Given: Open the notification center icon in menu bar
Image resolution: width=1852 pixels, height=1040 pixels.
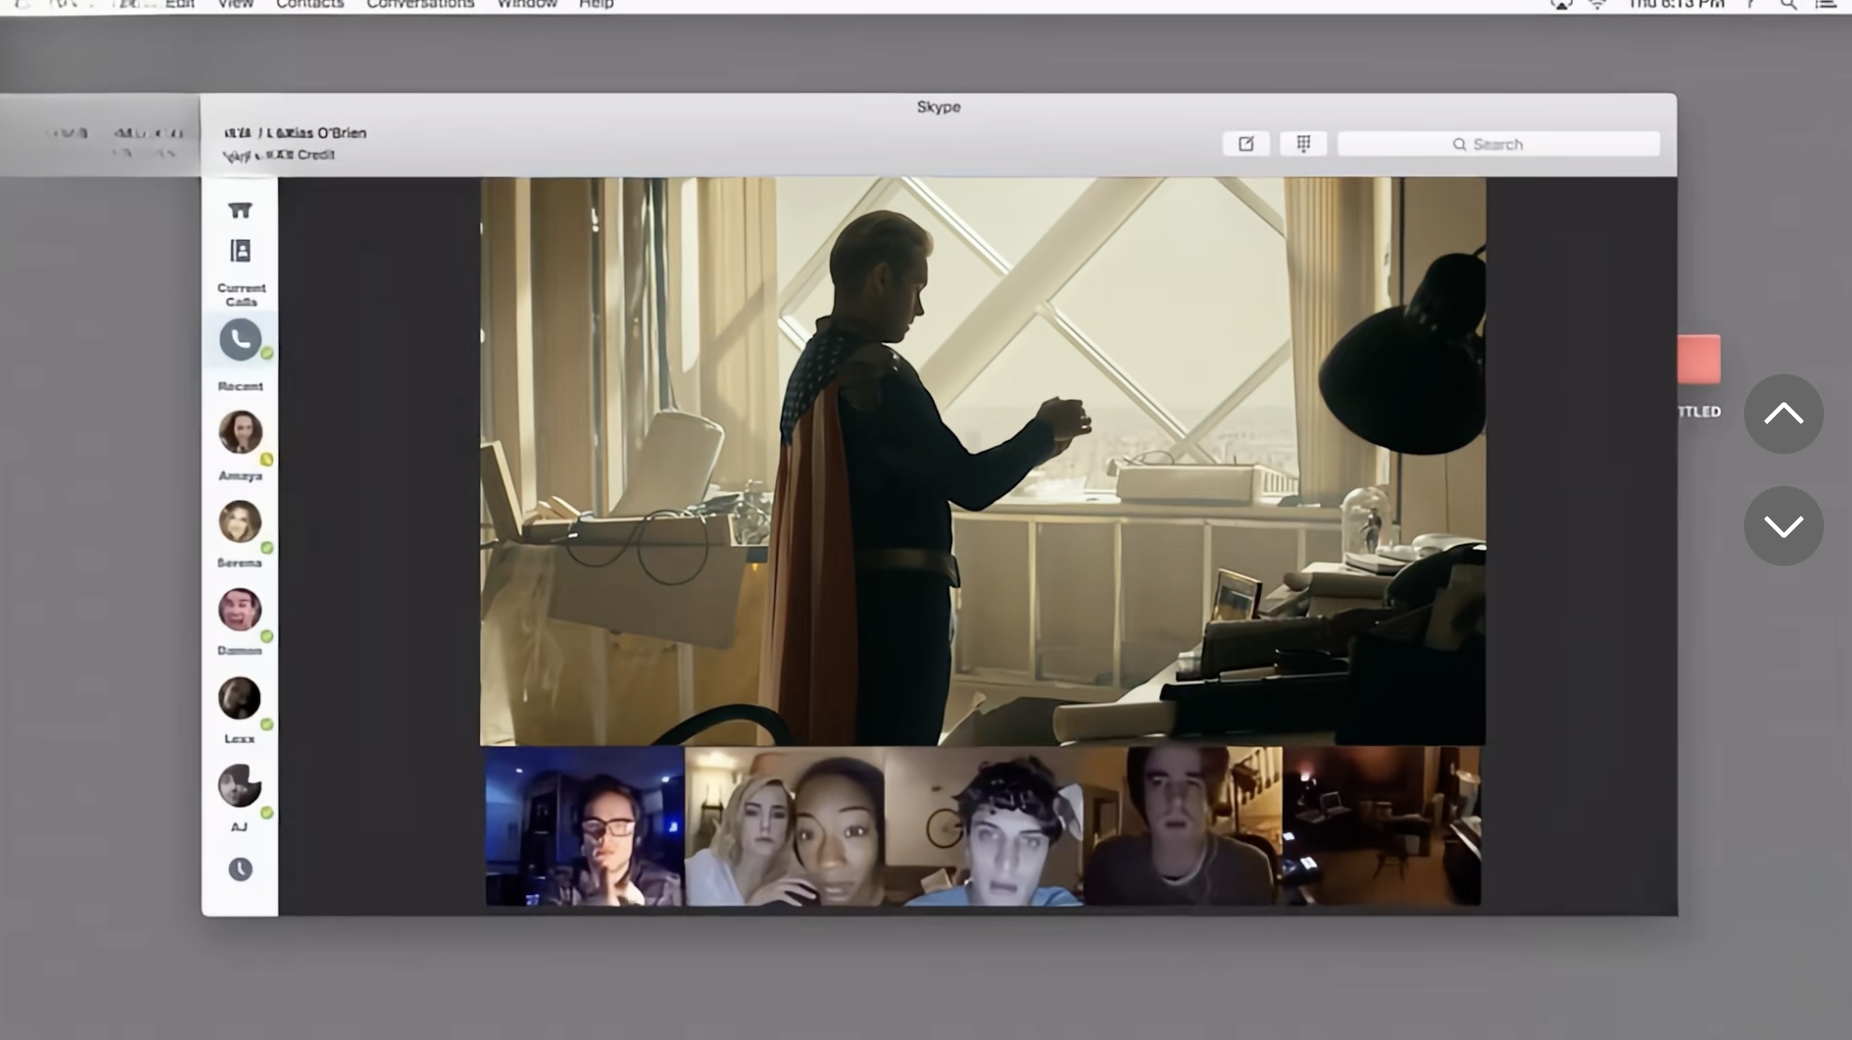Looking at the screenshot, I should click(1826, 4).
